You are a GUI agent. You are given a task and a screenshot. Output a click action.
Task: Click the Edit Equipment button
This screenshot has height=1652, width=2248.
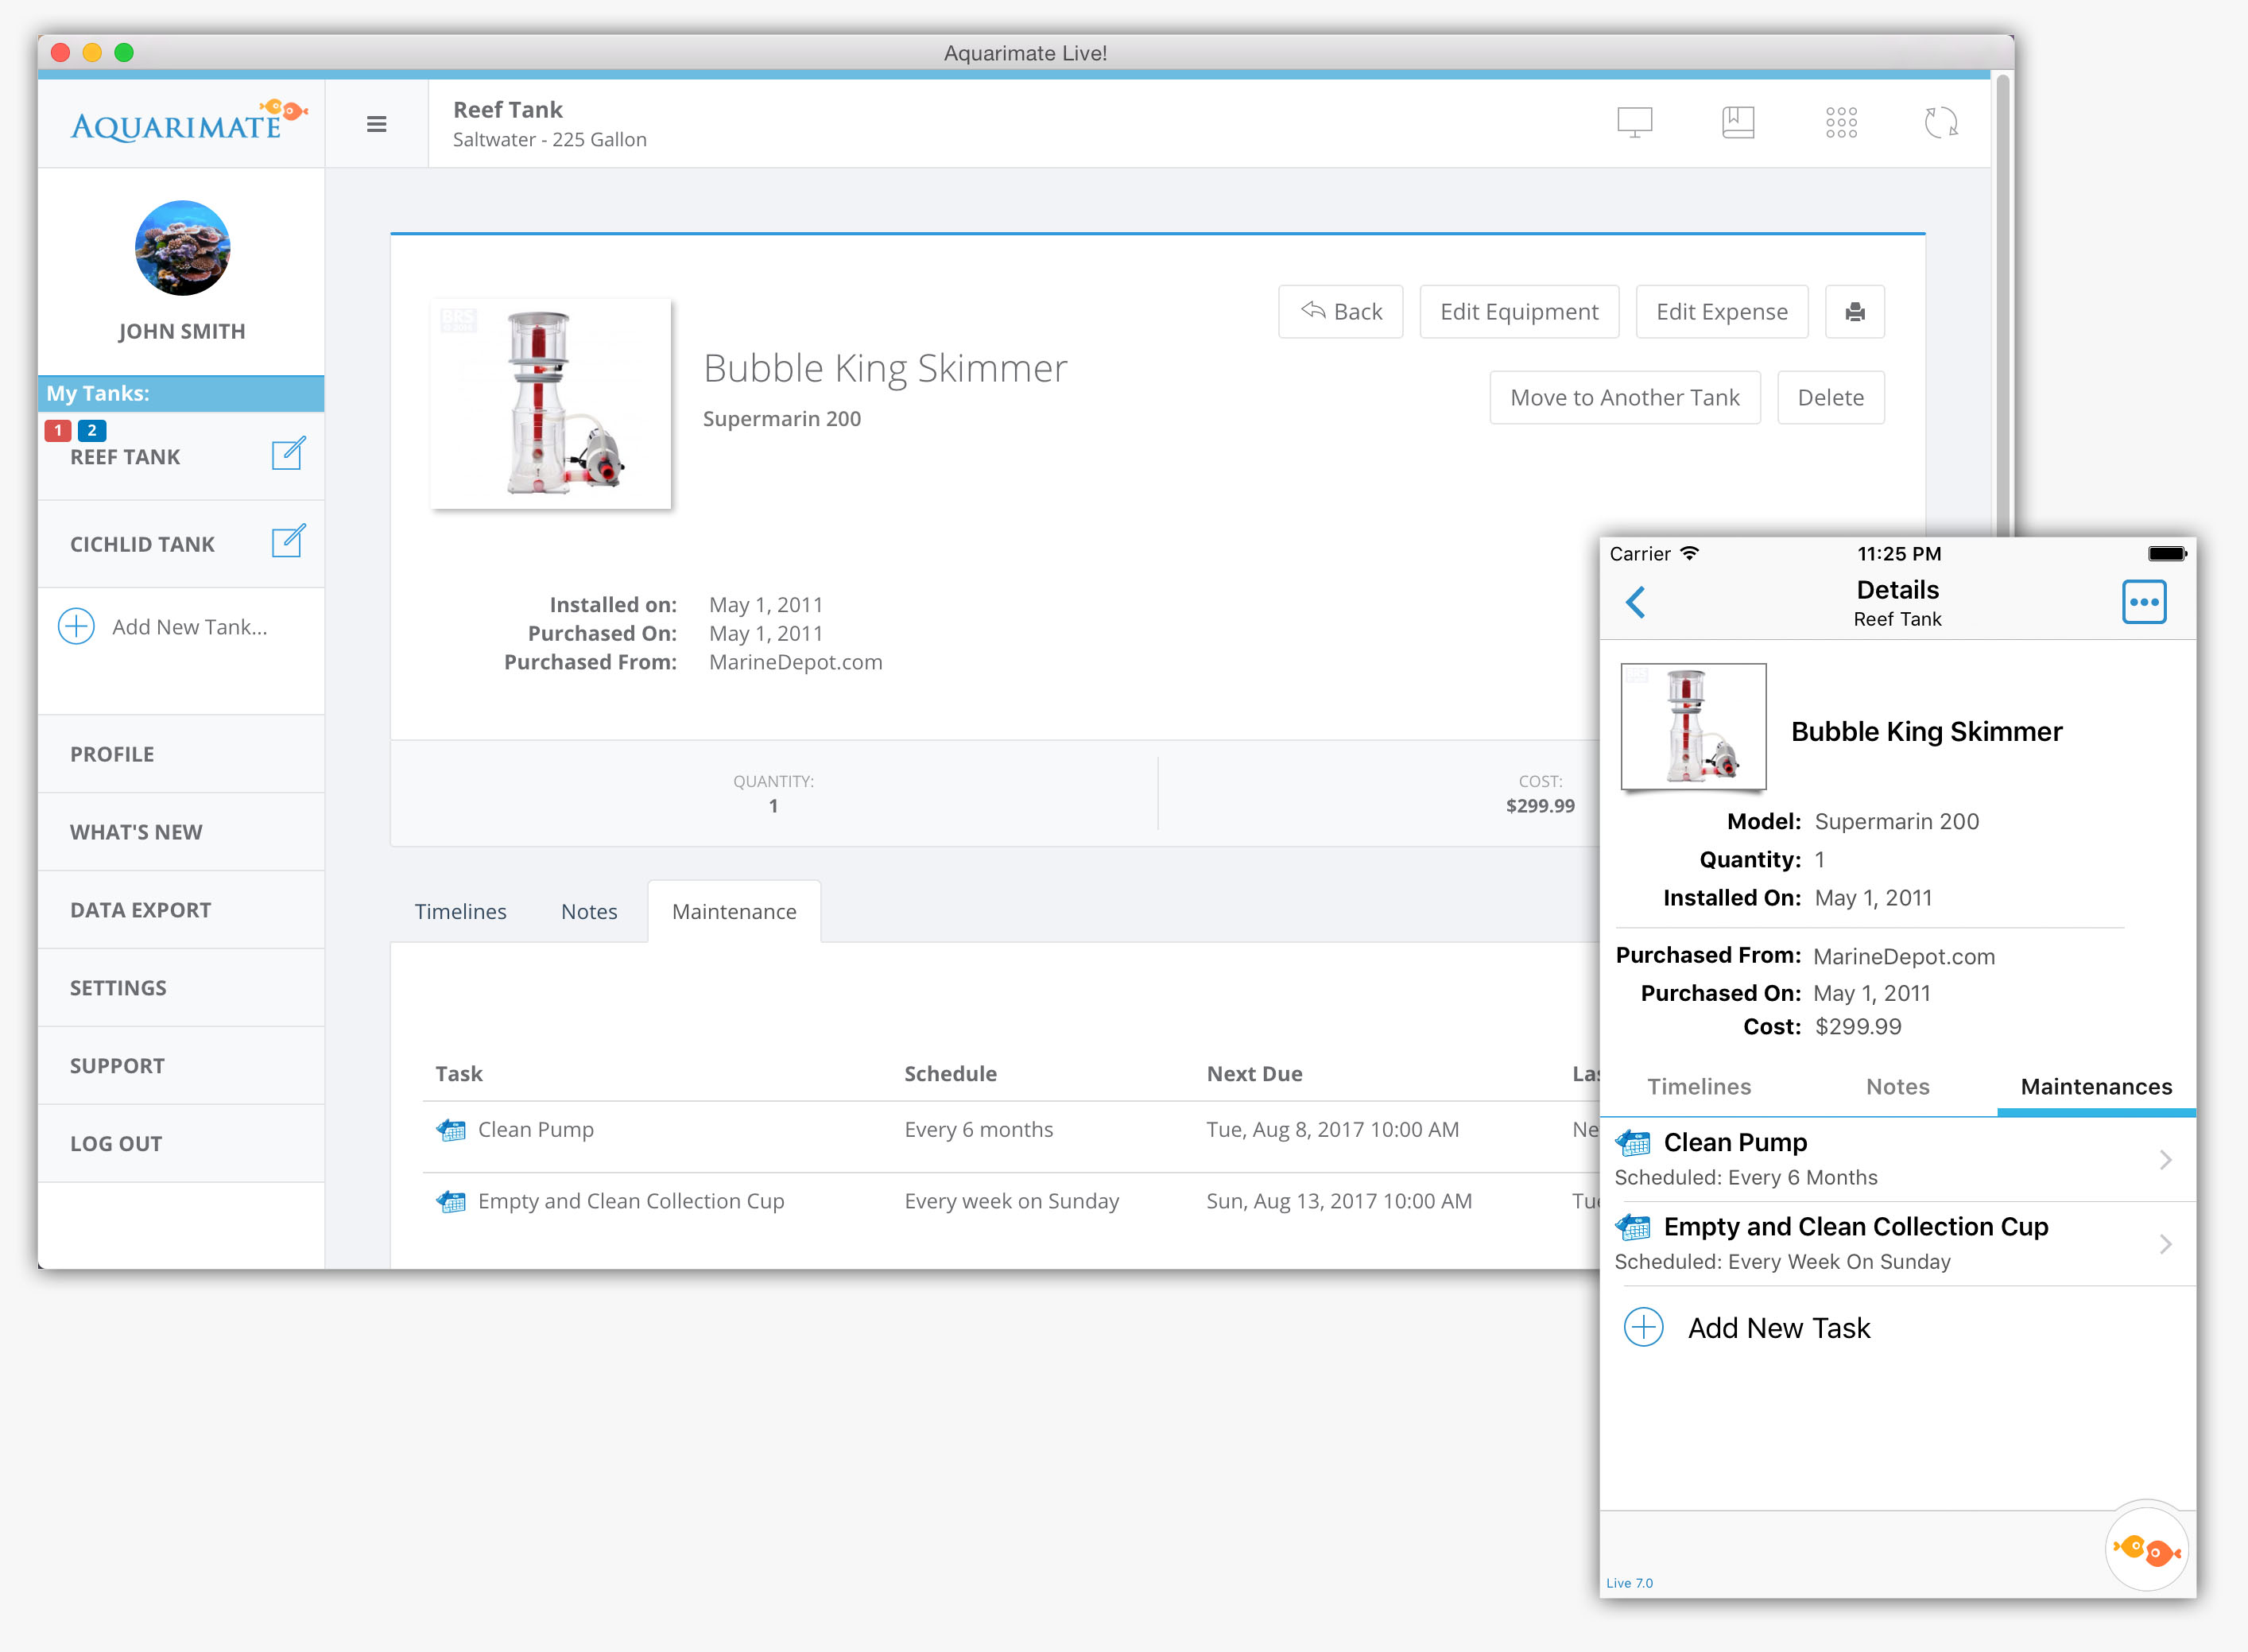point(1519,312)
